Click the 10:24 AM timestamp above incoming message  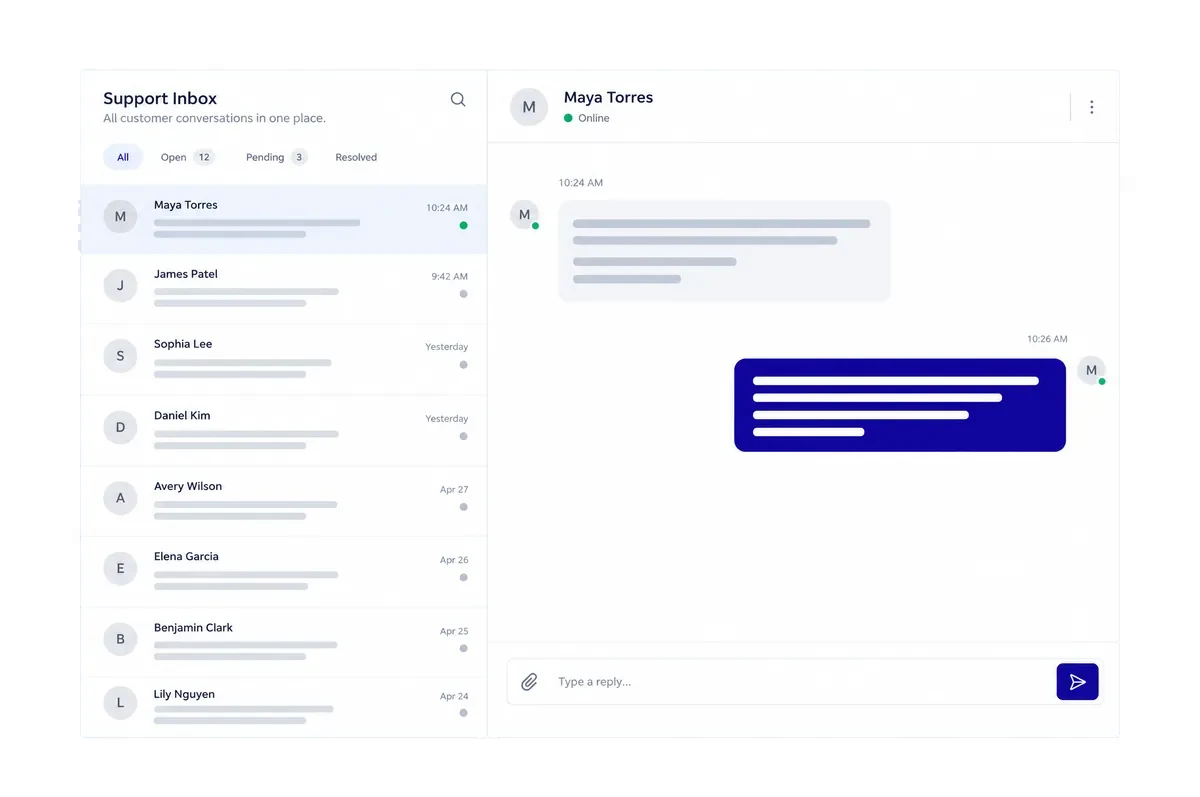click(581, 183)
